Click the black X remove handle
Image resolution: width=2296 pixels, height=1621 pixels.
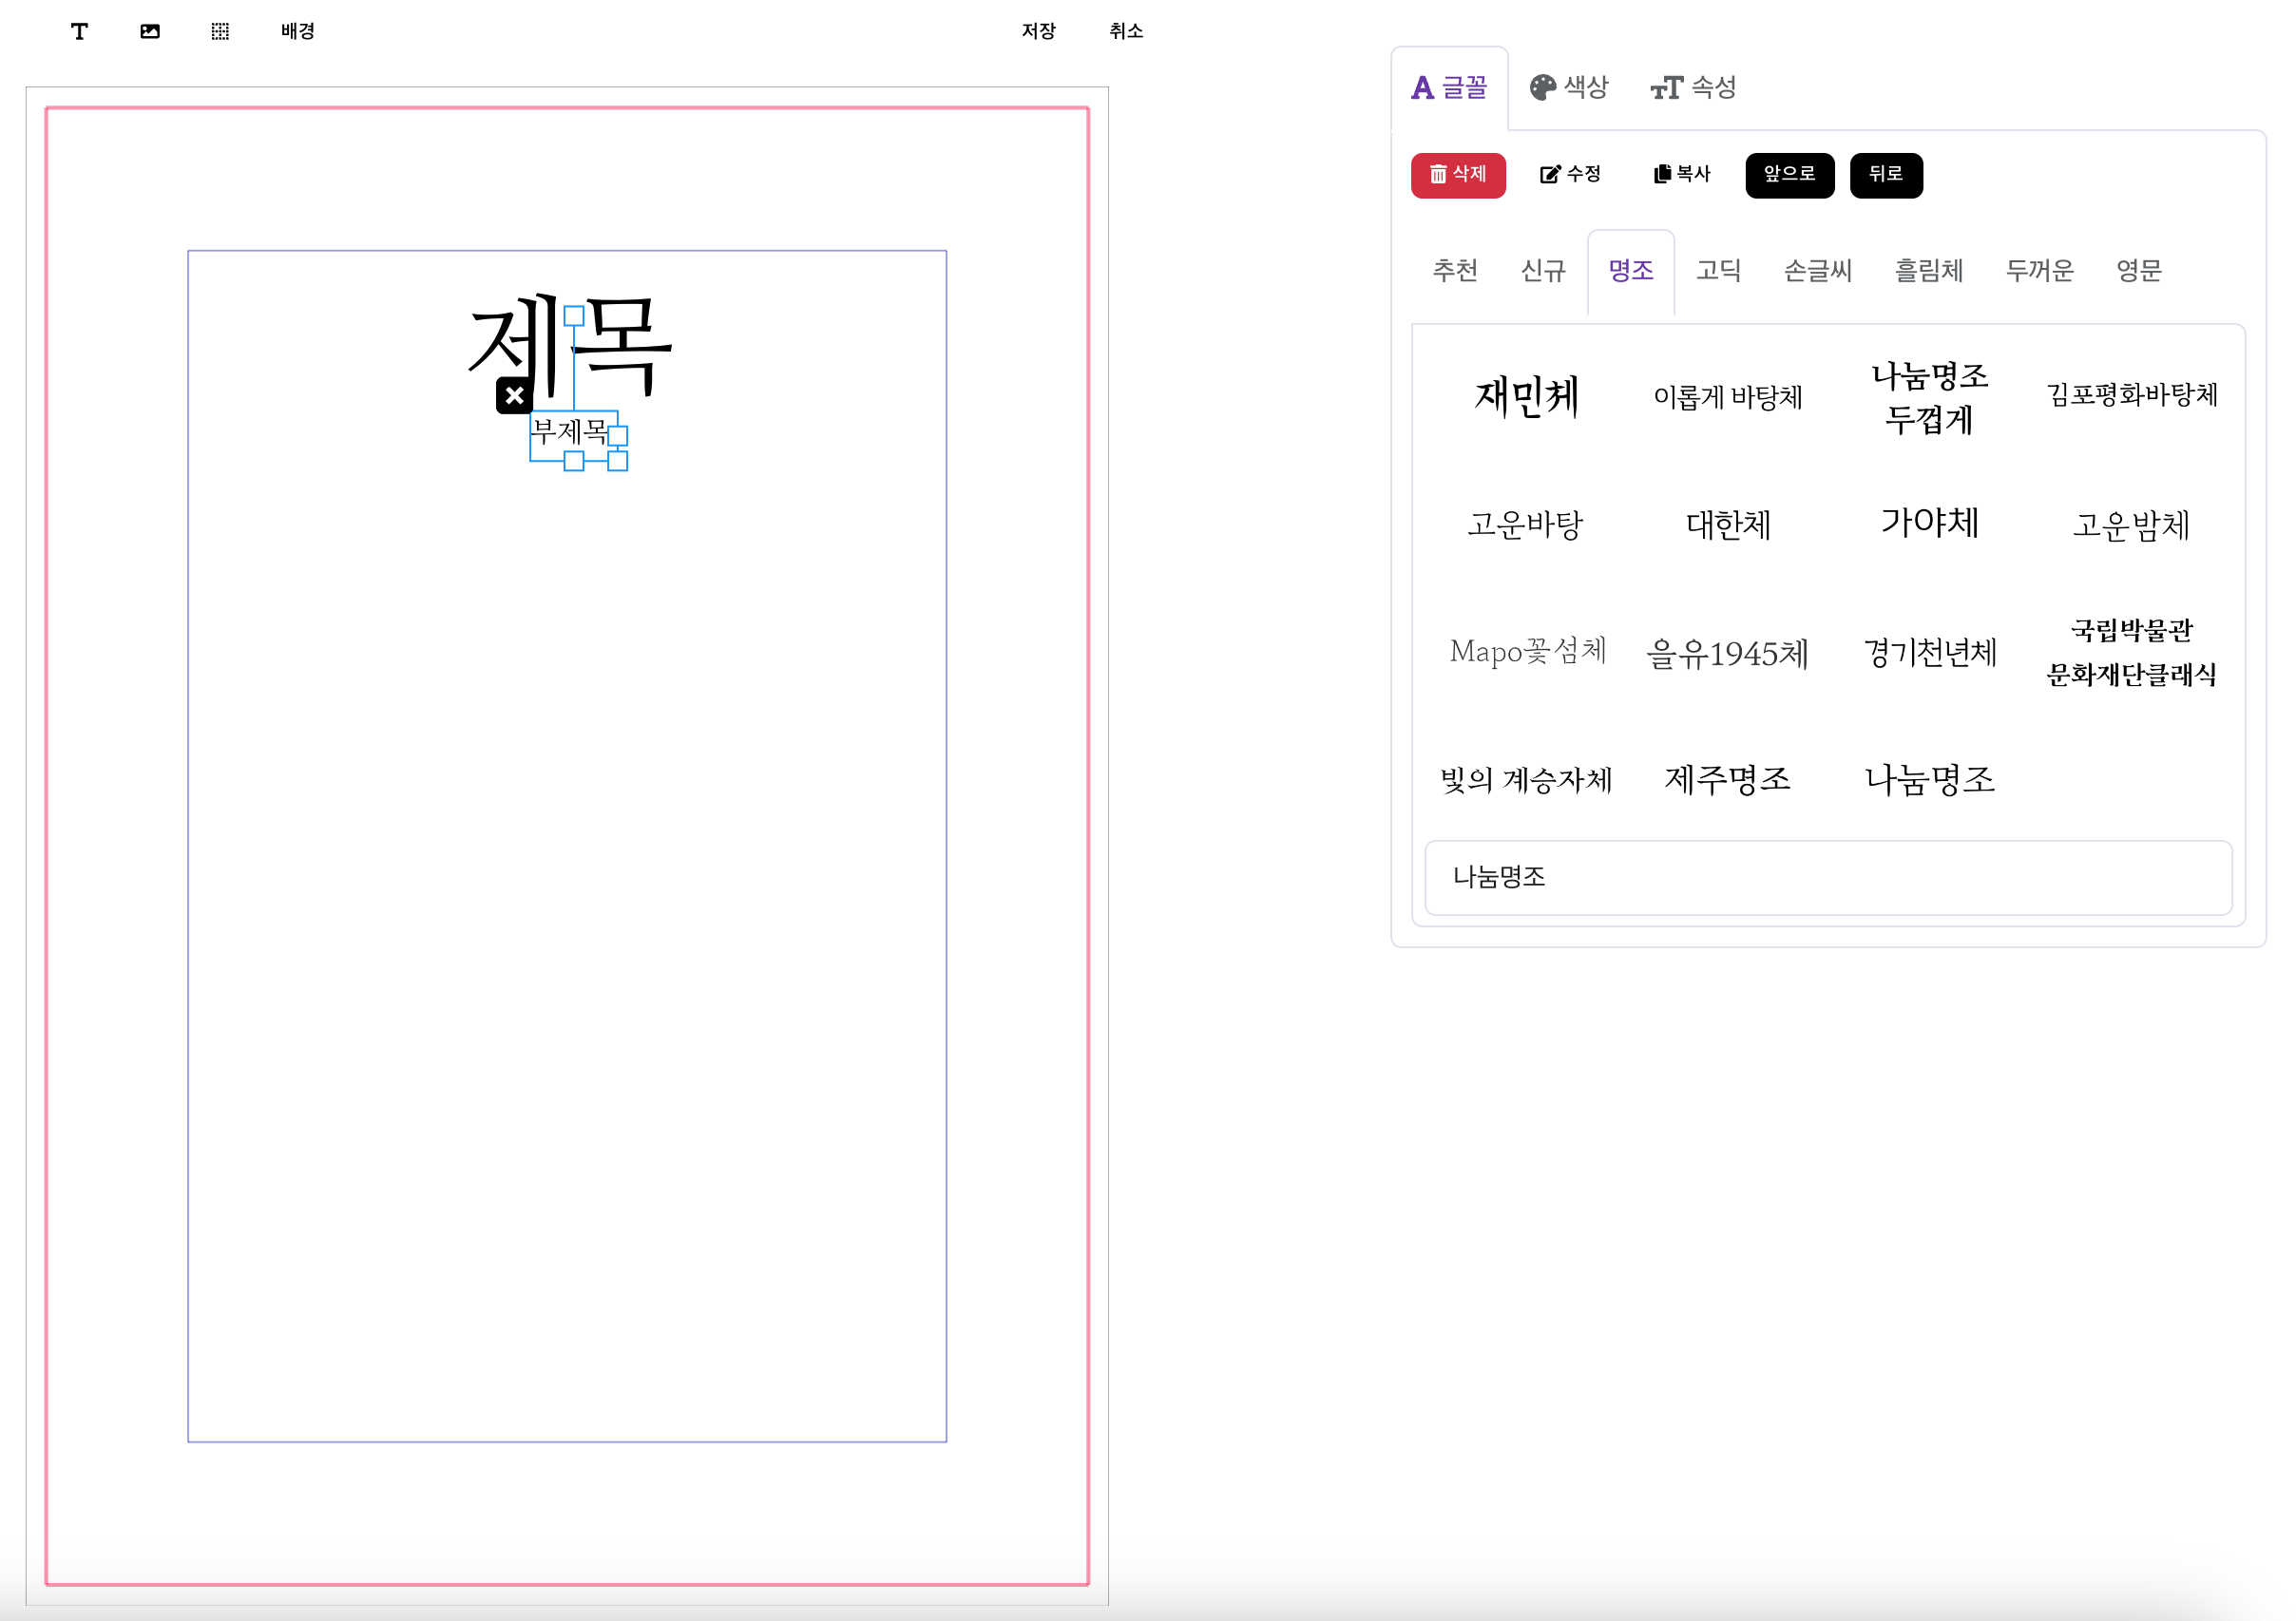pos(514,396)
